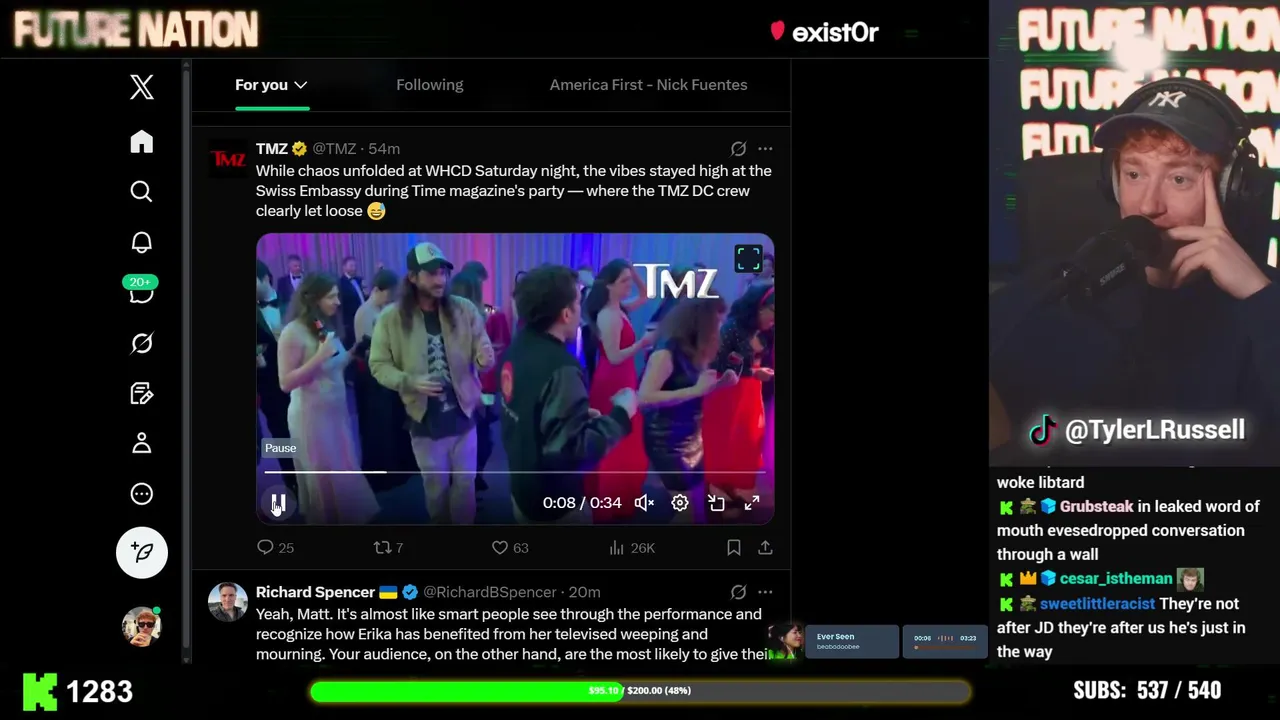Open account avatar at sidebar bottom

[x=142, y=626]
